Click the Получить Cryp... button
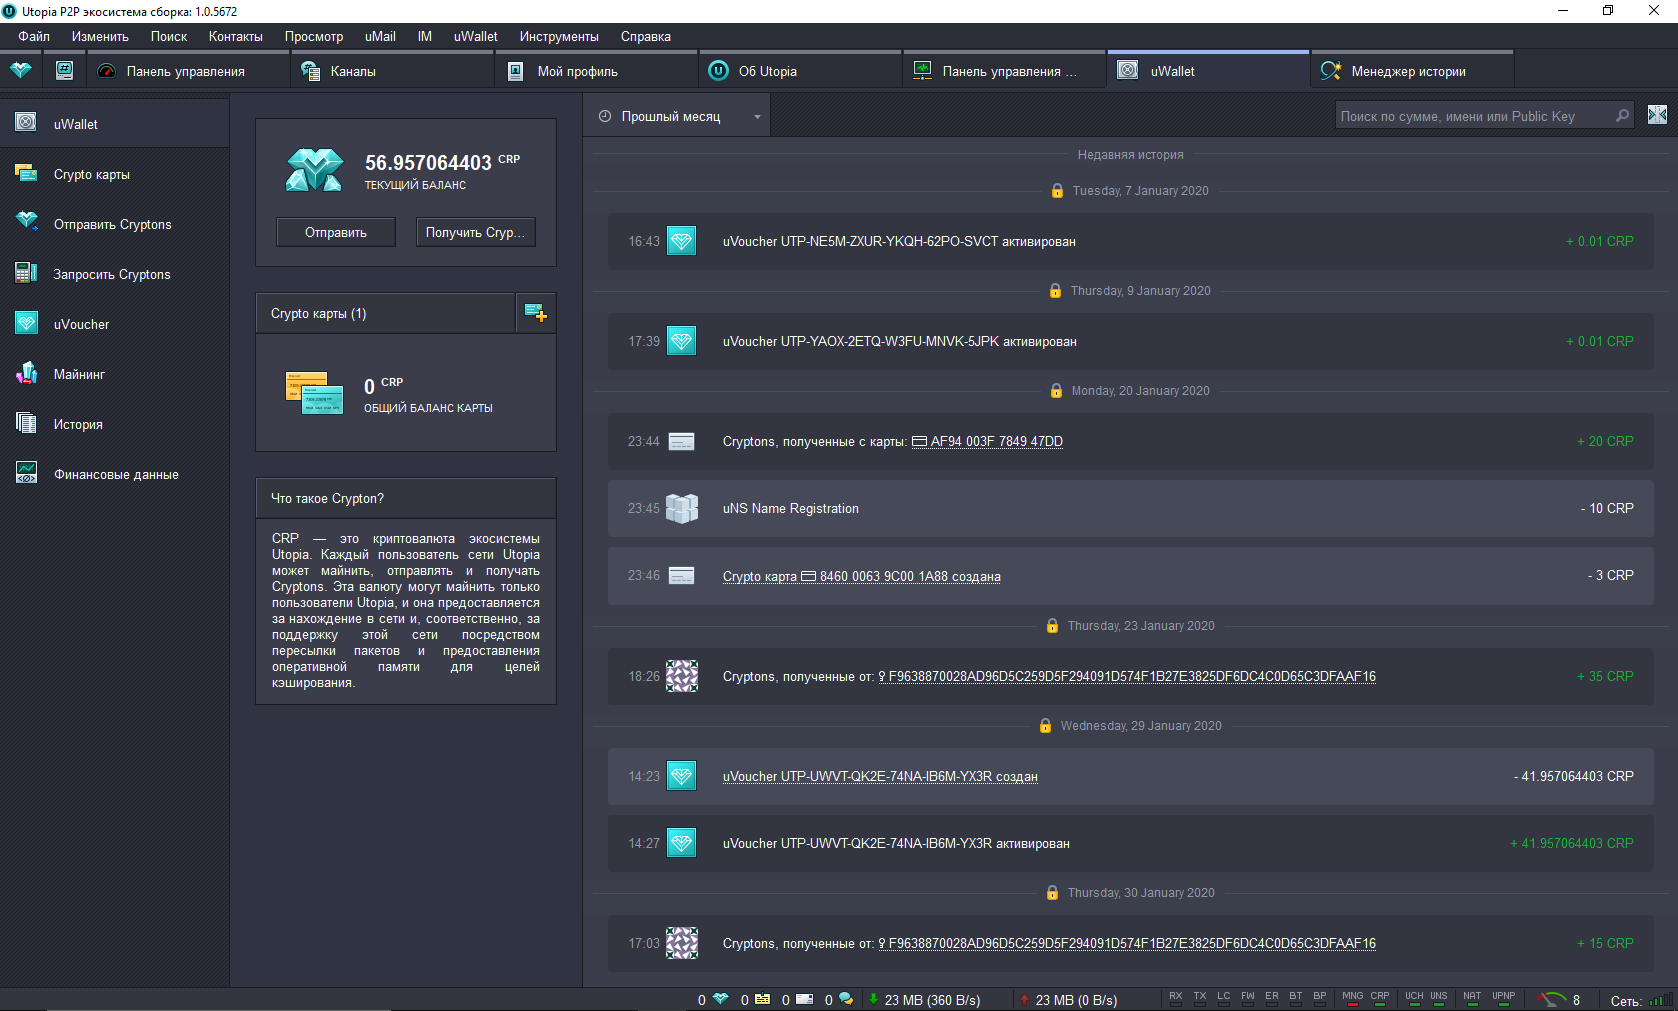The height and width of the screenshot is (1011, 1678). pyautogui.click(x=476, y=232)
